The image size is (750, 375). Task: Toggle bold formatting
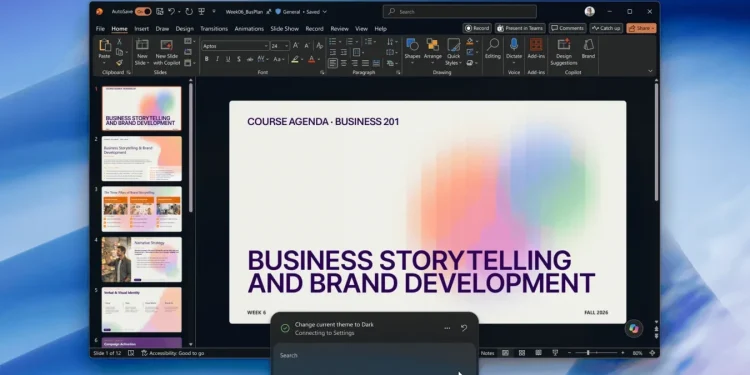tap(207, 59)
